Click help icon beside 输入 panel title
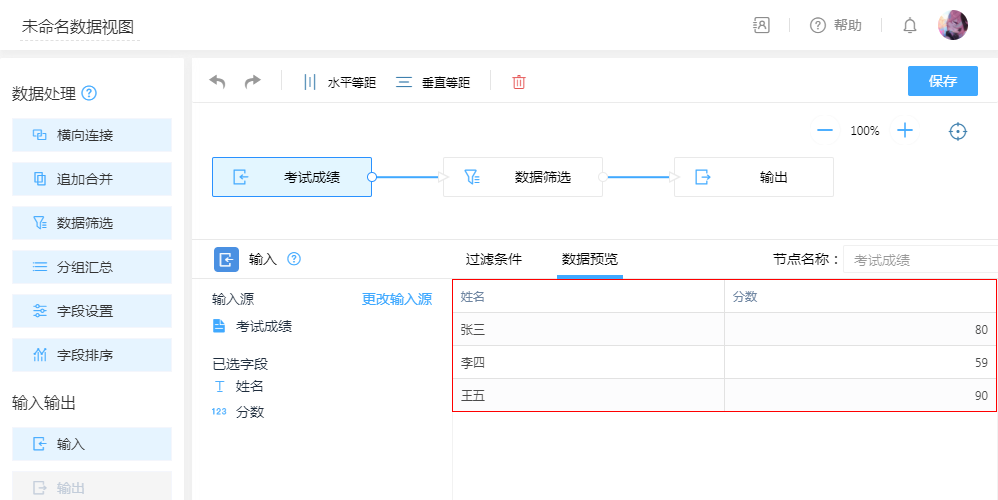The width and height of the screenshot is (998, 500). 294,259
